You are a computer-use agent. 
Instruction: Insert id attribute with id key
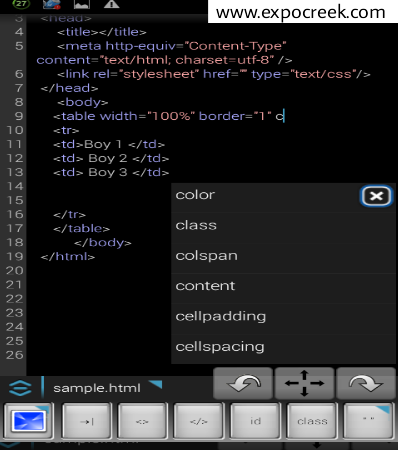coord(255,421)
